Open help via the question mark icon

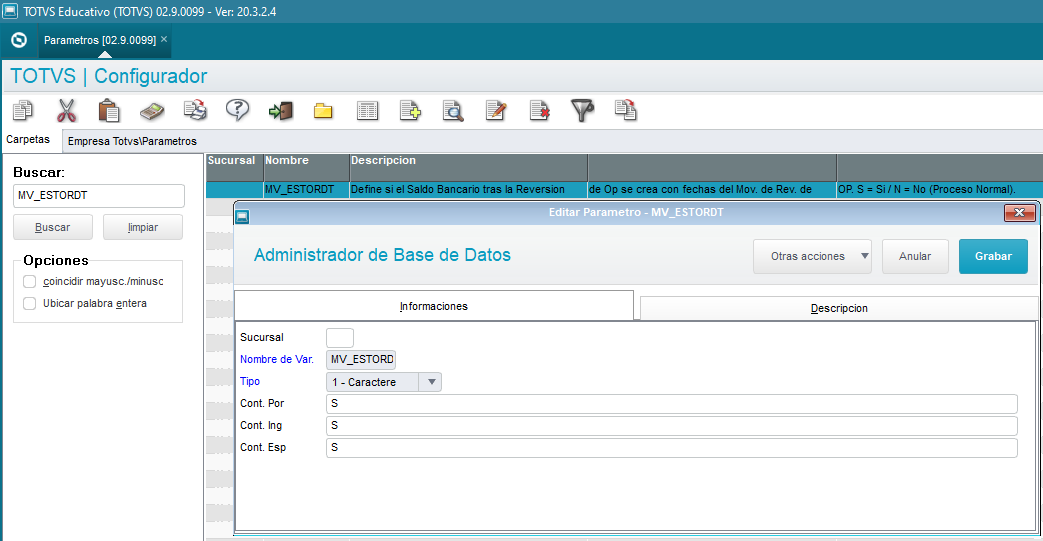pyautogui.click(x=237, y=110)
